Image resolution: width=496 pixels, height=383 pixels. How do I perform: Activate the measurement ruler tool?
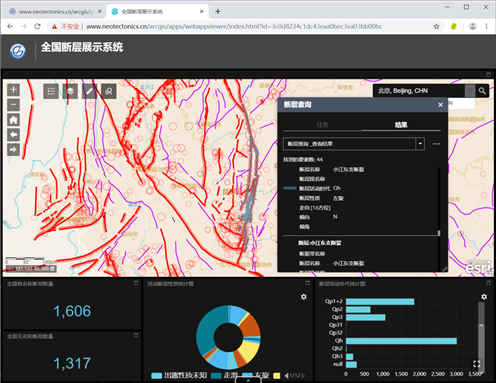click(x=90, y=91)
